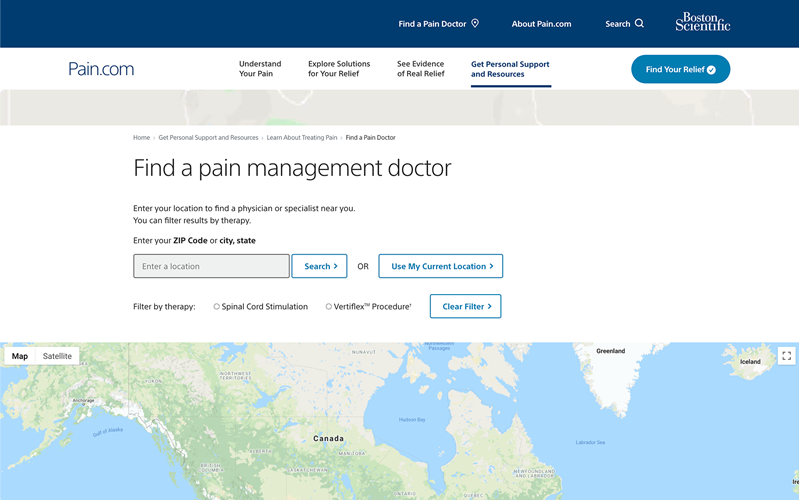Screen dimensions: 799x500
Task: Click the Pain.com logo
Action: point(101,69)
